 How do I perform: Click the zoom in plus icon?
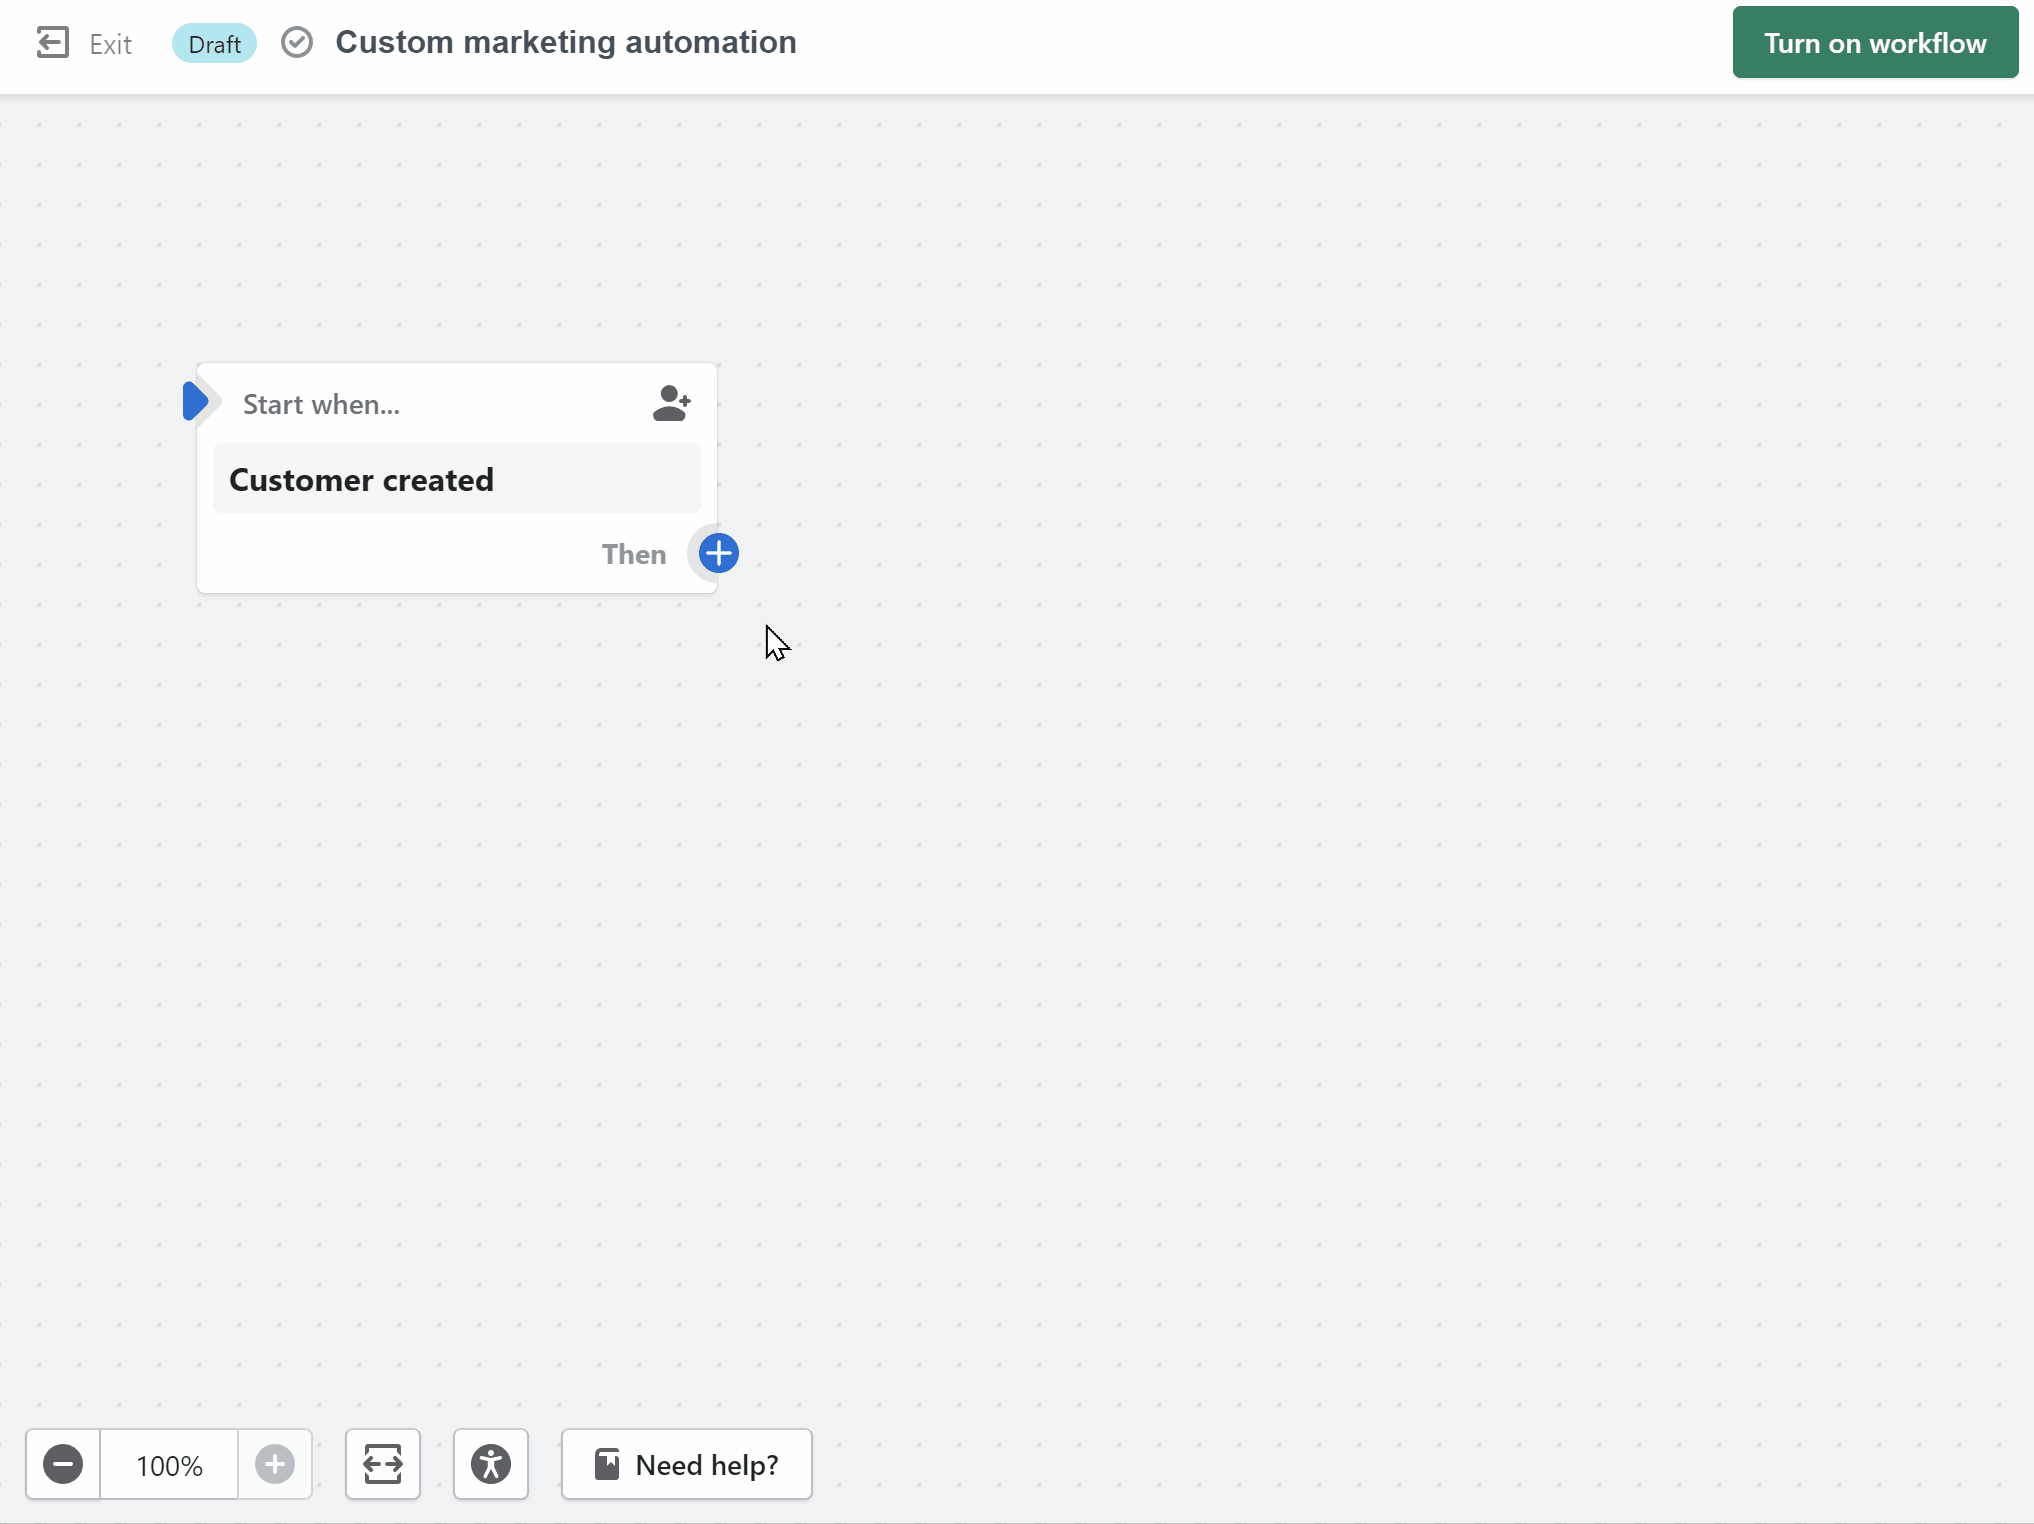[275, 1463]
